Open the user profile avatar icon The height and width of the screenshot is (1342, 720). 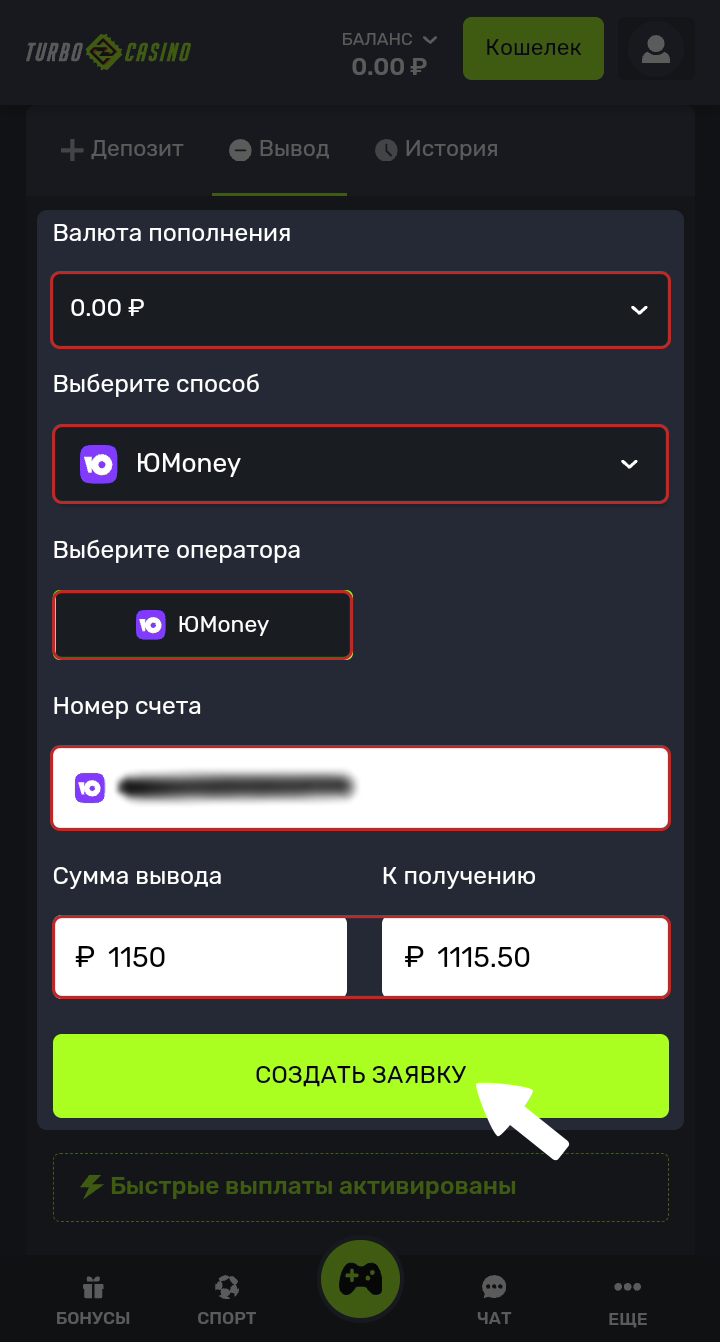coord(656,49)
